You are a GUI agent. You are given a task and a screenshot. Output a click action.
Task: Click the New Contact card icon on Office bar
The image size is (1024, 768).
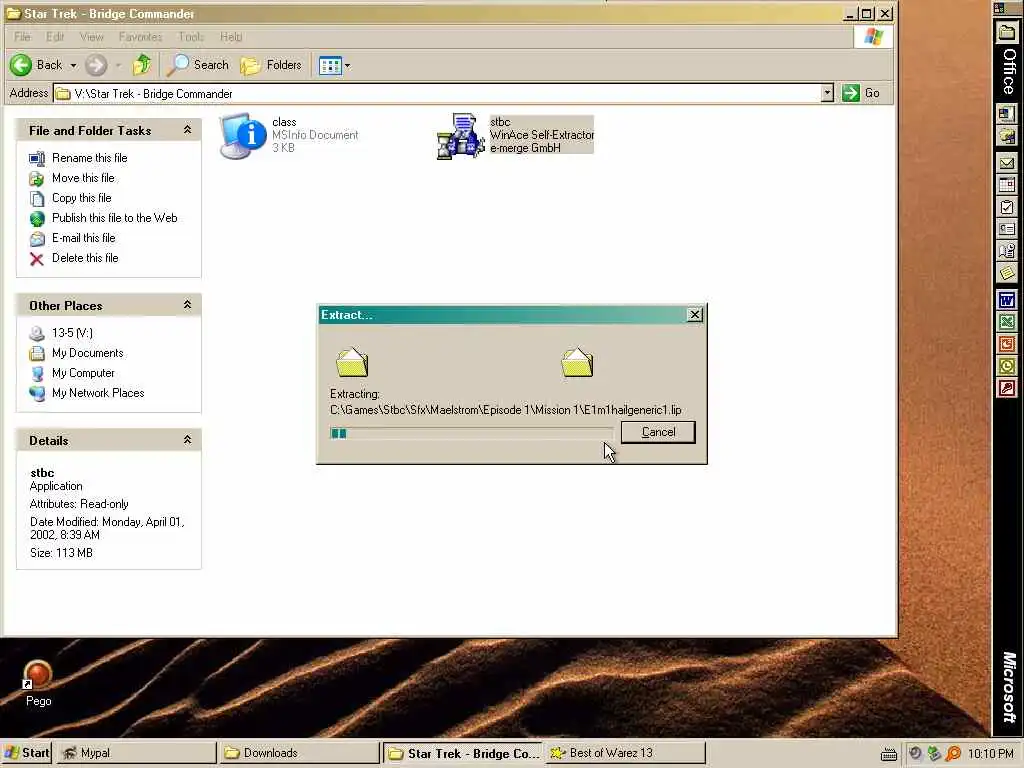pos(1006,229)
